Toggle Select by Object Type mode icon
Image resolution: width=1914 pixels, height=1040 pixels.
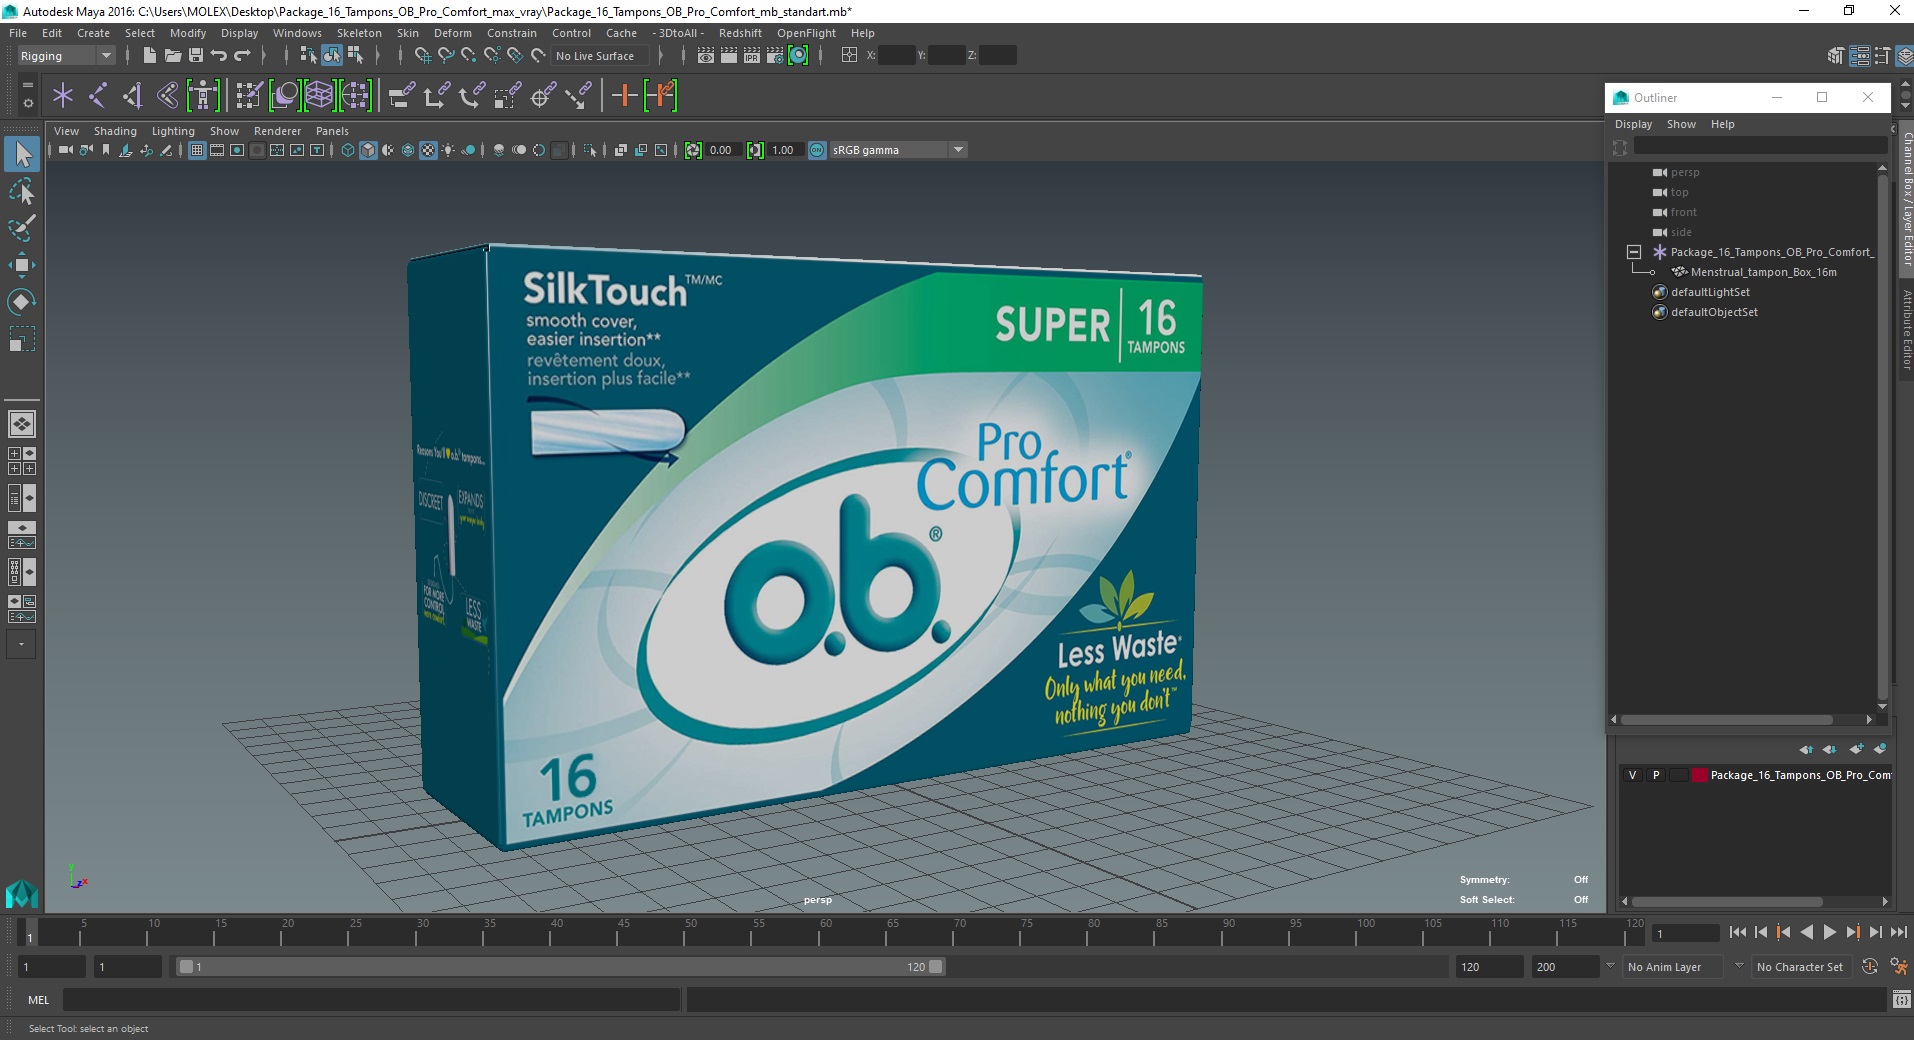tap(332, 56)
